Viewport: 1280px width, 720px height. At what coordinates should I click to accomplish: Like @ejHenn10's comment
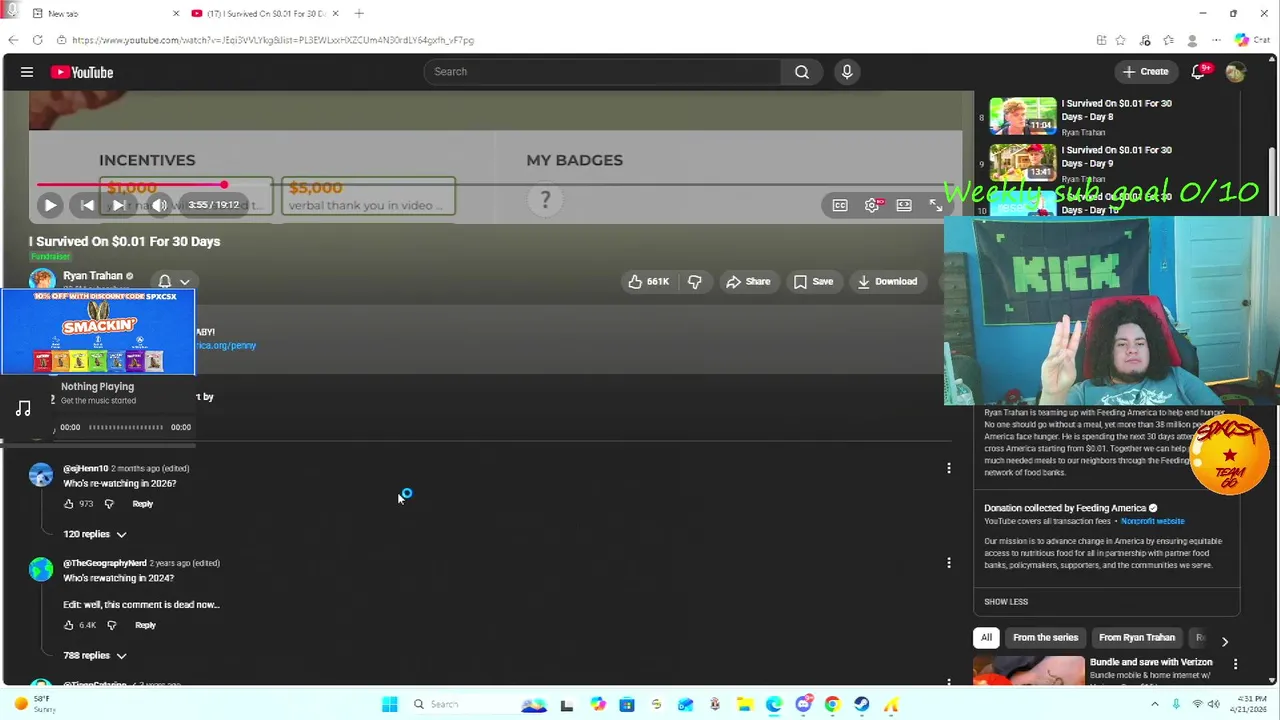(69, 504)
